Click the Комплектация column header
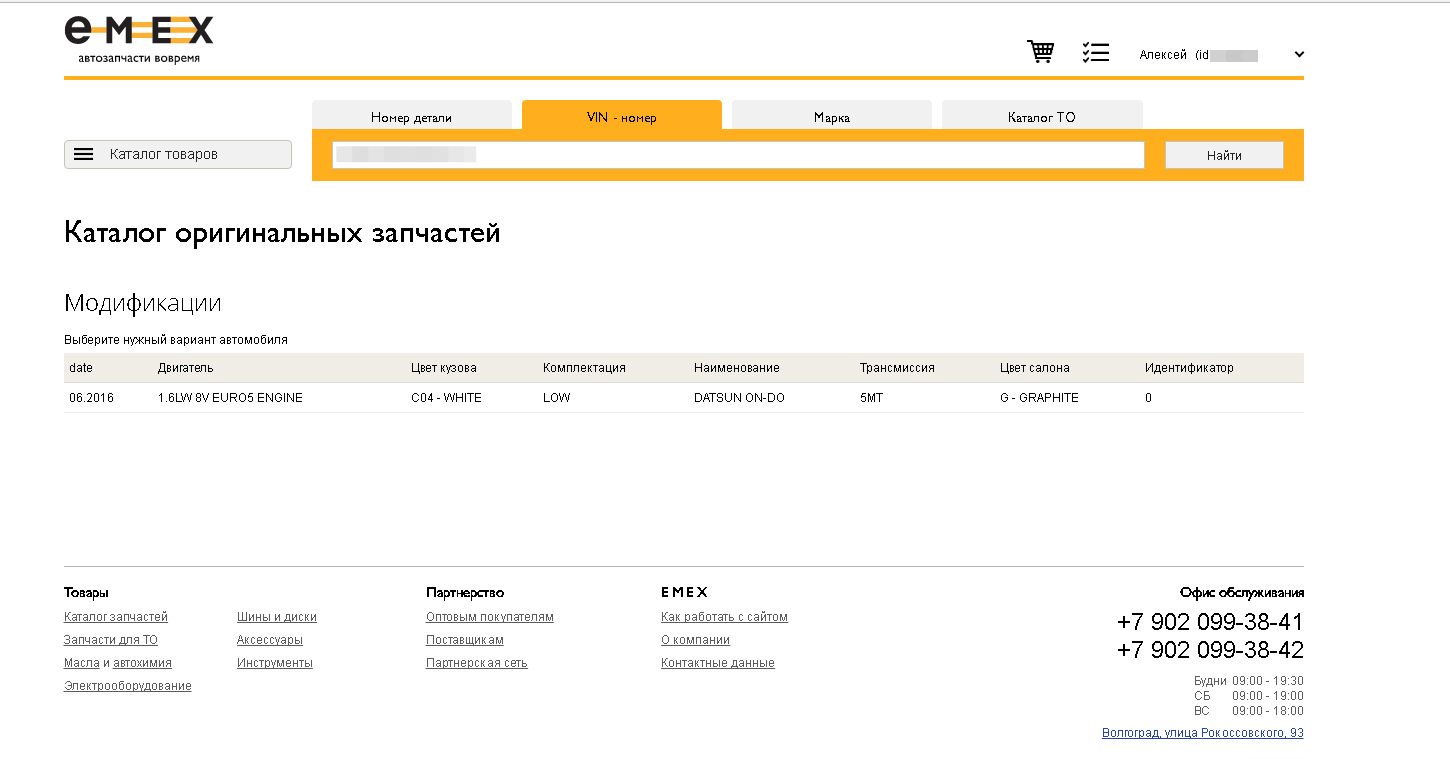 point(584,368)
